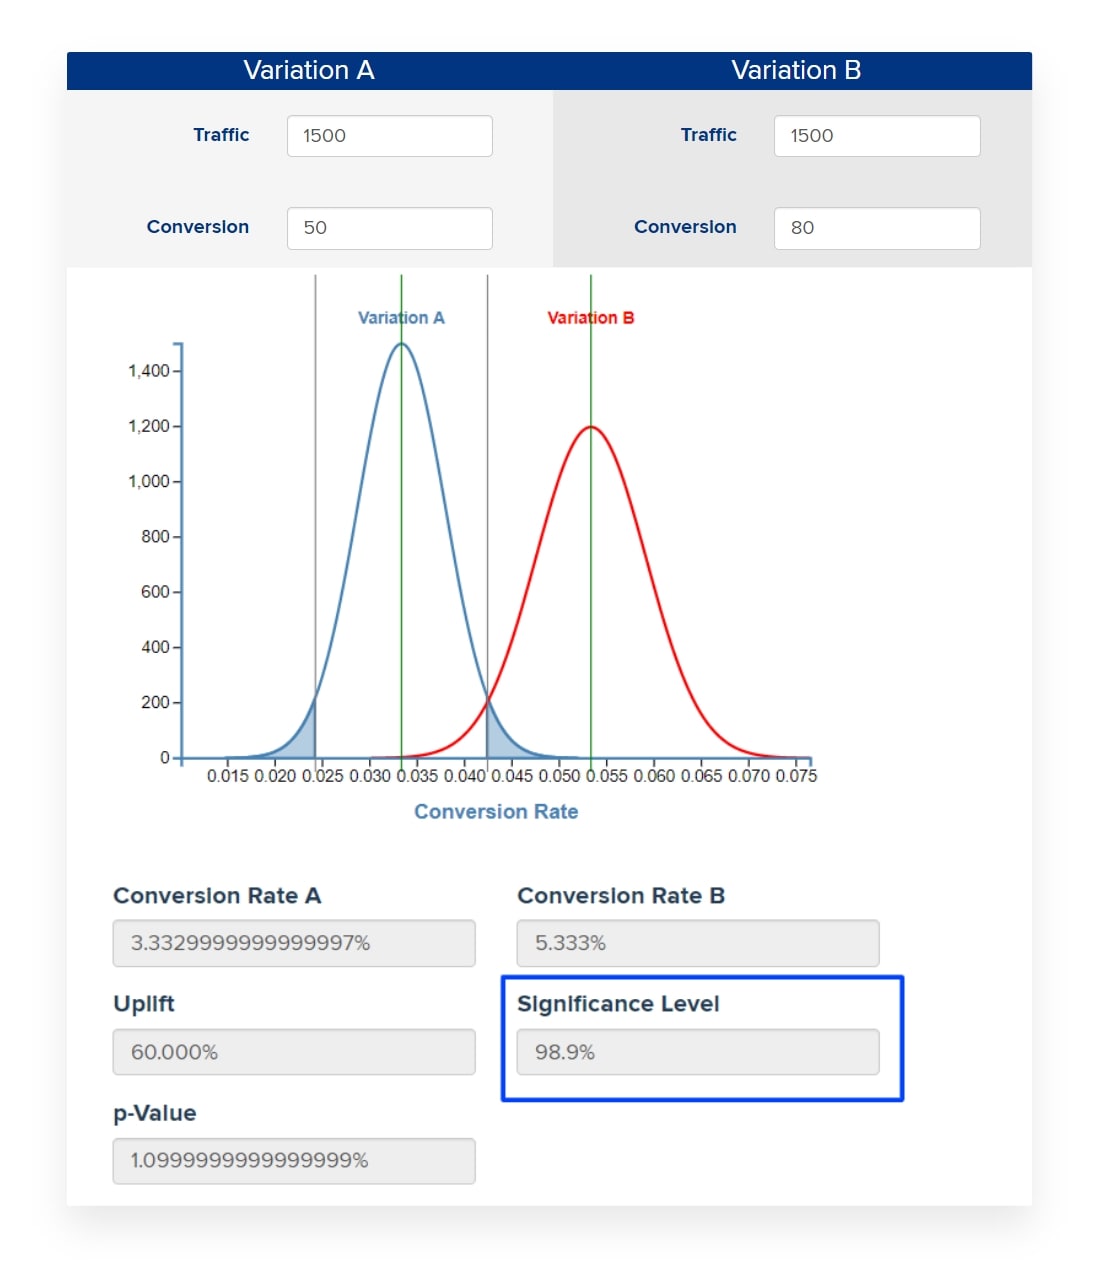Click the Variation B header title
Viewport: 1100px width, 1277px height.
[x=795, y=71]
